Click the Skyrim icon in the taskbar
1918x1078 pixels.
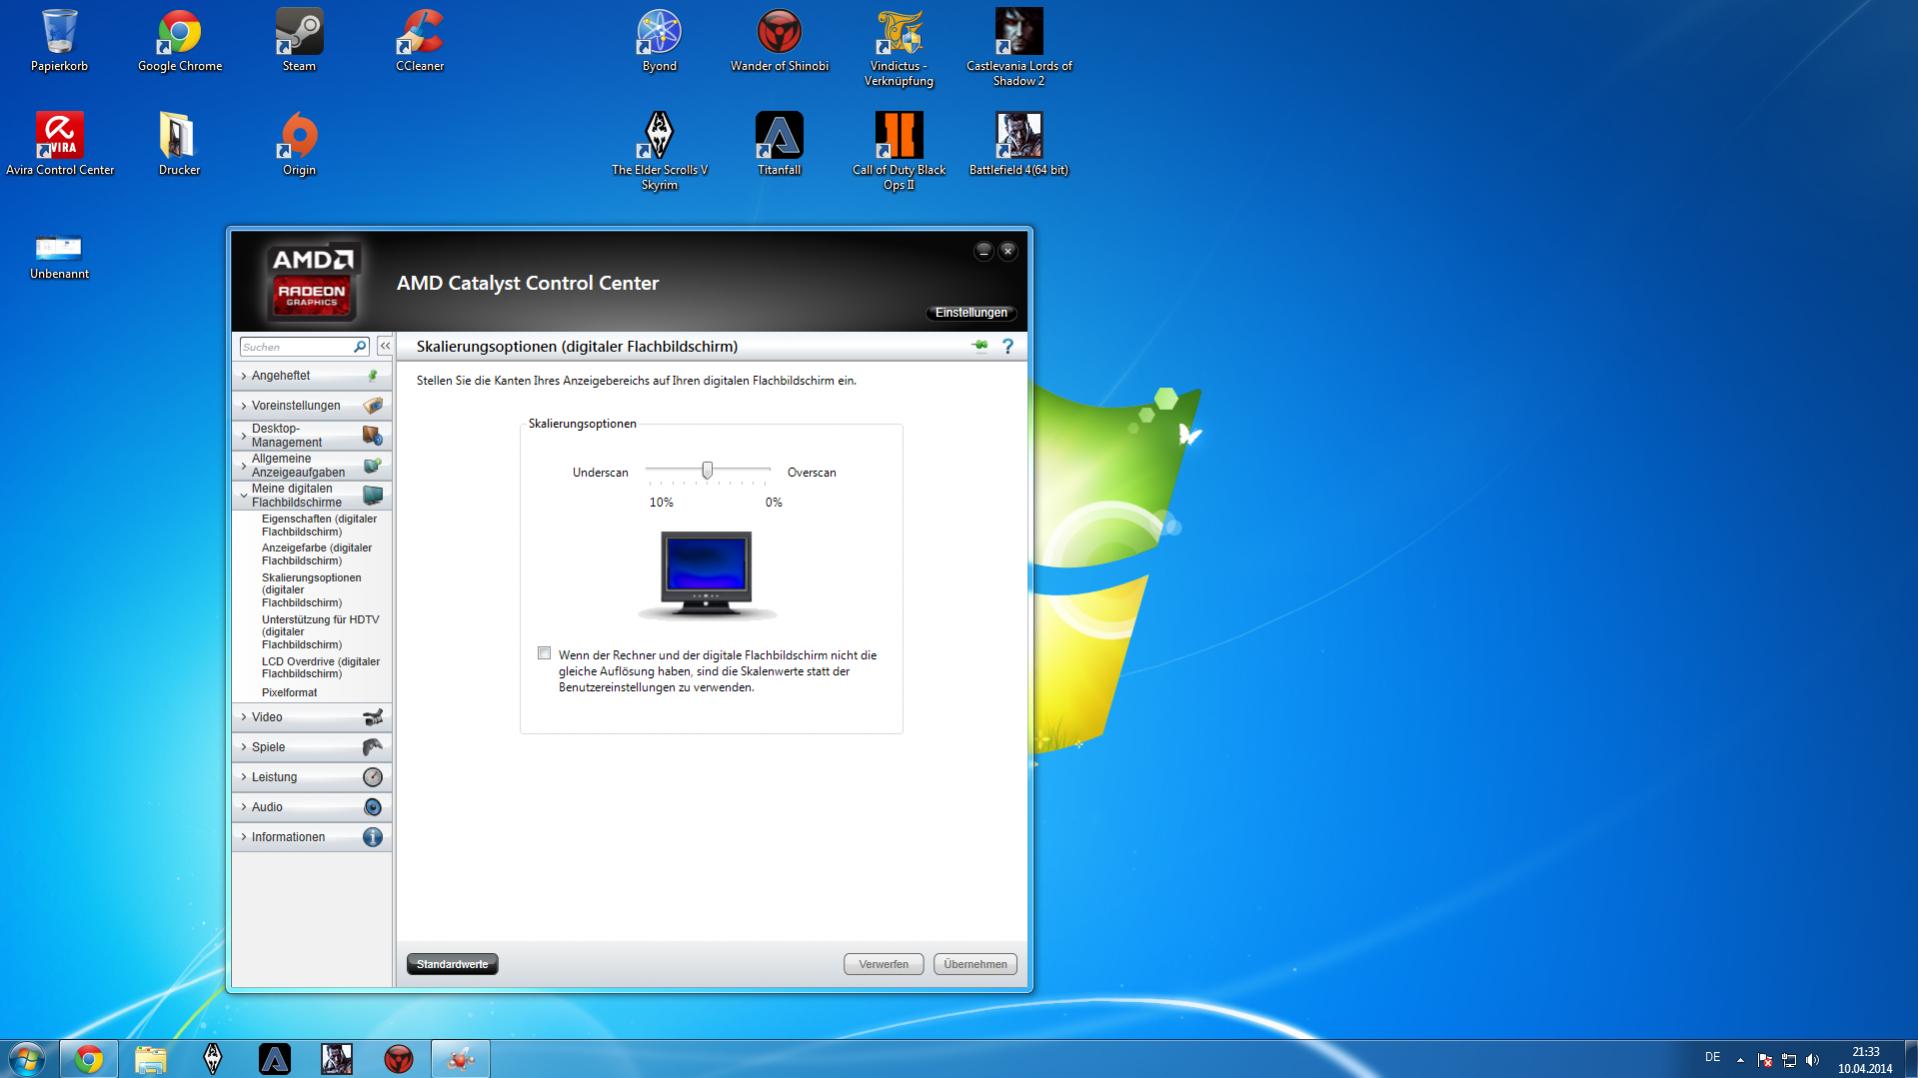pyautogui.click(x=212, y=1059)
